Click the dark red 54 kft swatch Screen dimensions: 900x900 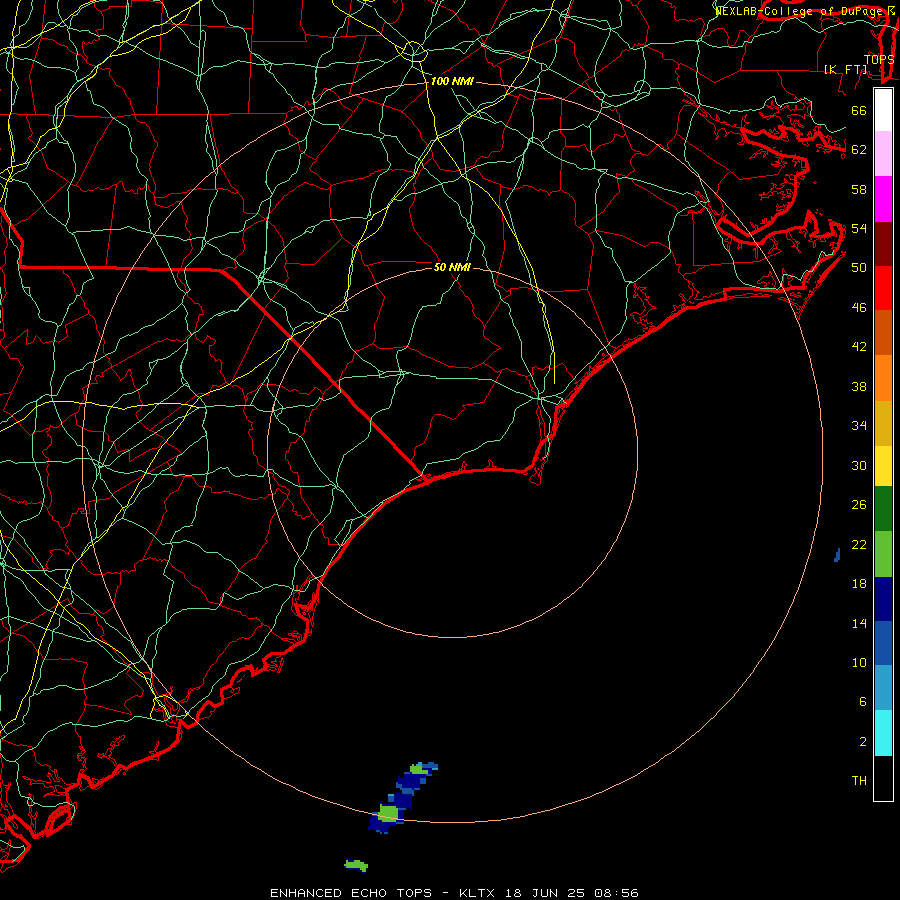pos(883,243)
